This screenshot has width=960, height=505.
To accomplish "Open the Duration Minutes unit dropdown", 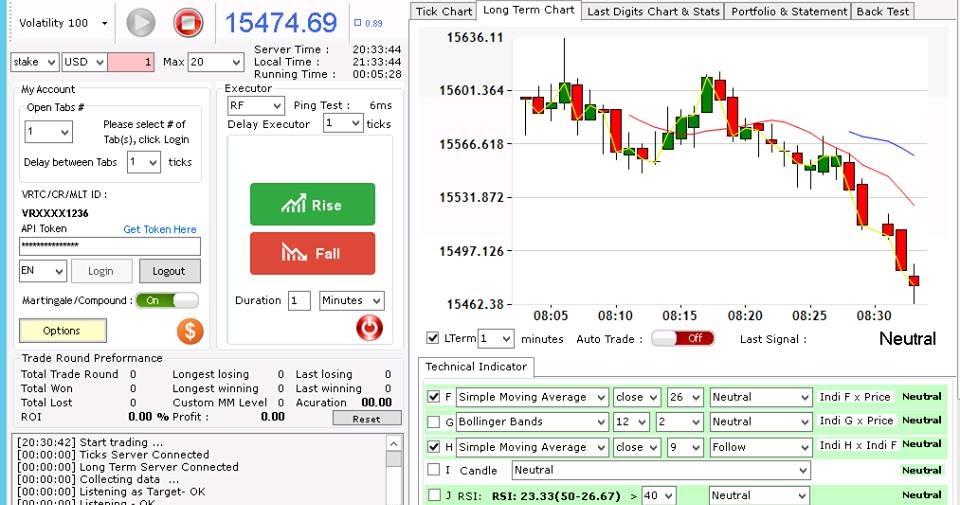I will coord(352,301).
